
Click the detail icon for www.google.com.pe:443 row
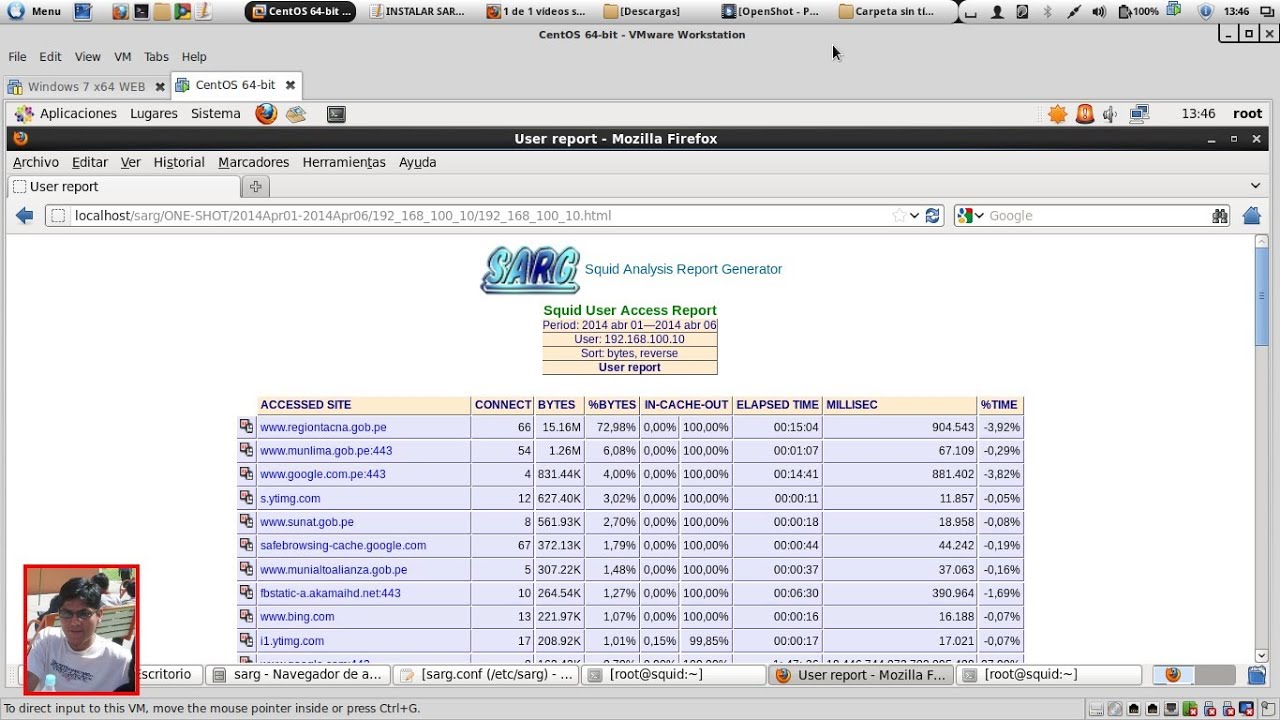pyautogui.click(x=246, y=474)
